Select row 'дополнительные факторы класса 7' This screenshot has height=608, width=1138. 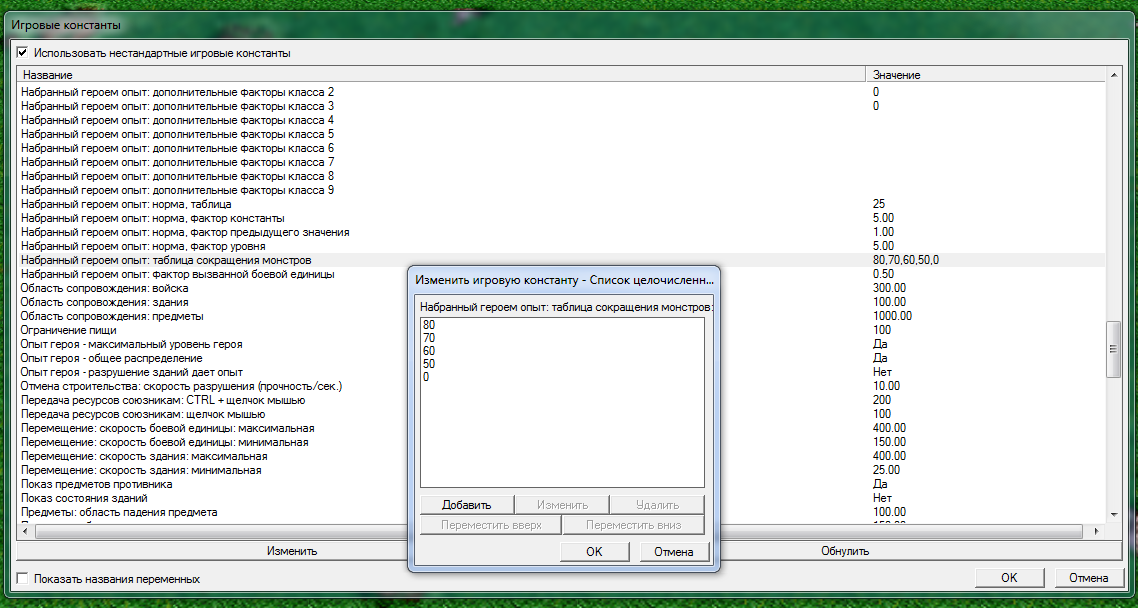(561, 162)
